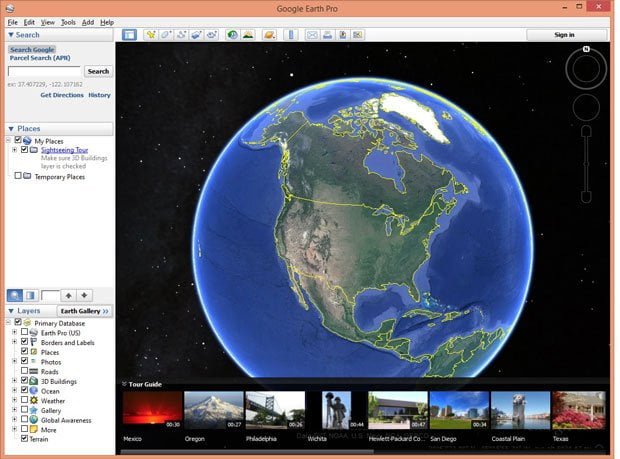Move selected place down arrow

click(84, 295)
